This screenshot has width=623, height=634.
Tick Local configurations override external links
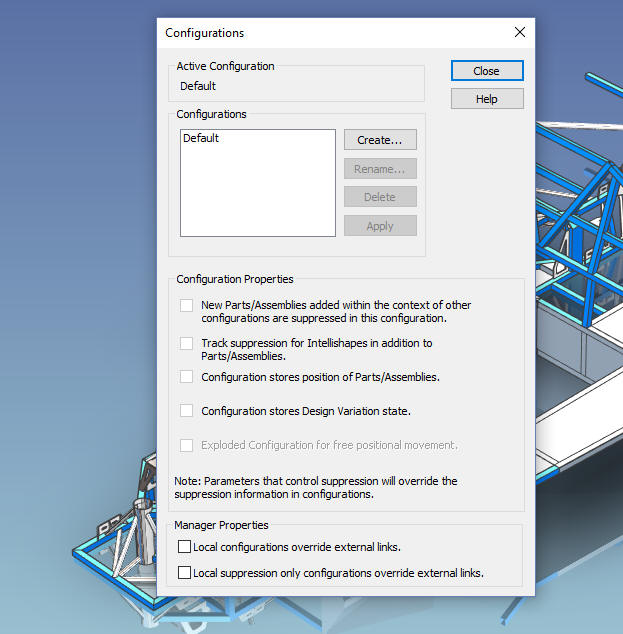point(184,547)
